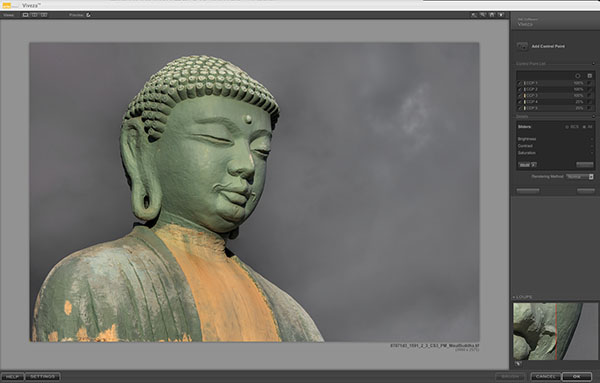Select the Pan hand tool
This screenshot has width=600, height=383.
(x=492, y=15)
